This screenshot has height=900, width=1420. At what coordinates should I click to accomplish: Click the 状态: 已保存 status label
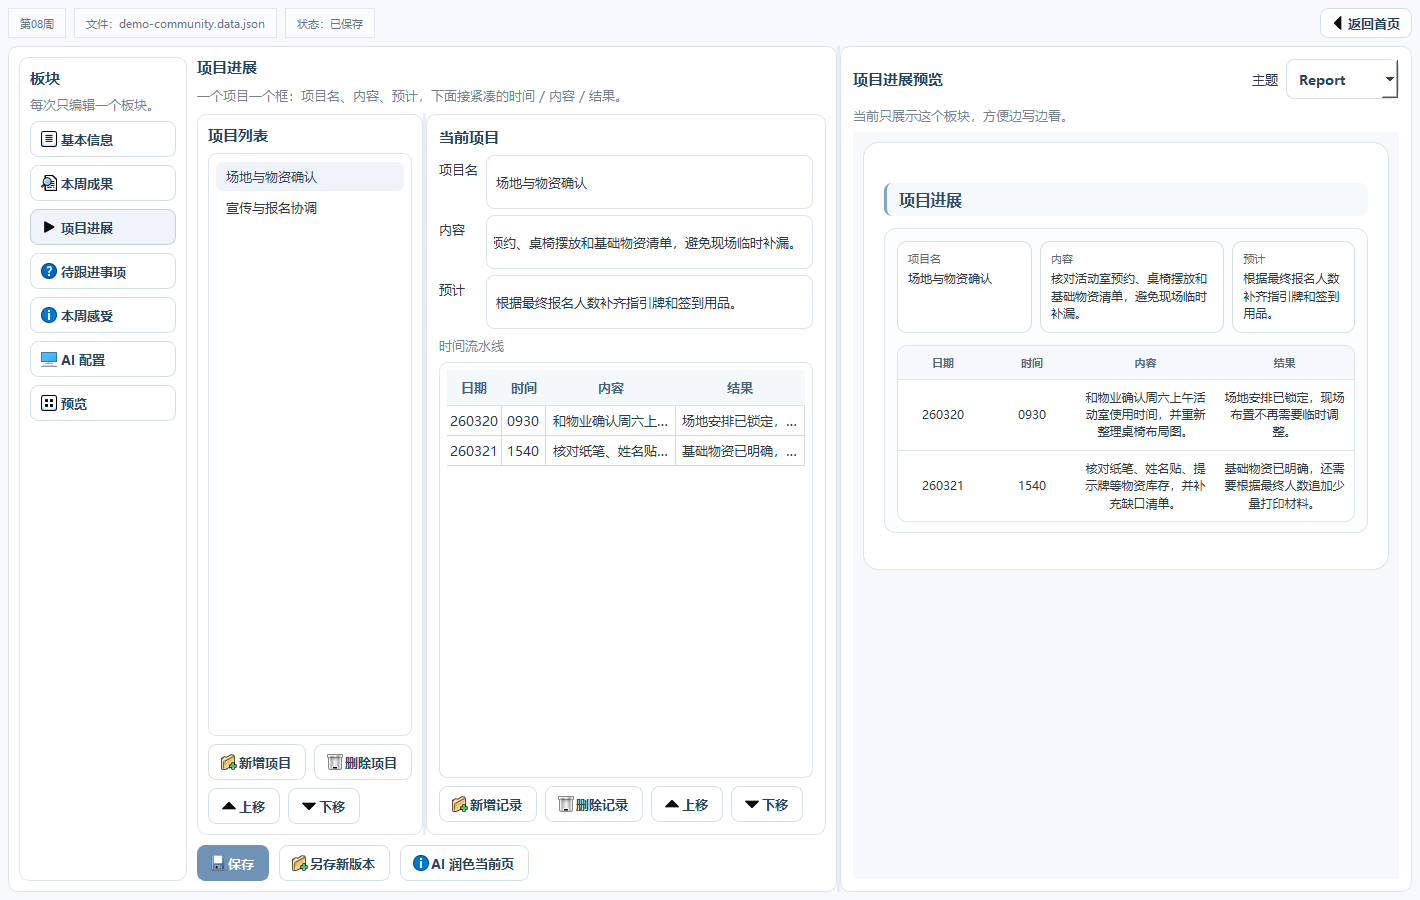330,23
